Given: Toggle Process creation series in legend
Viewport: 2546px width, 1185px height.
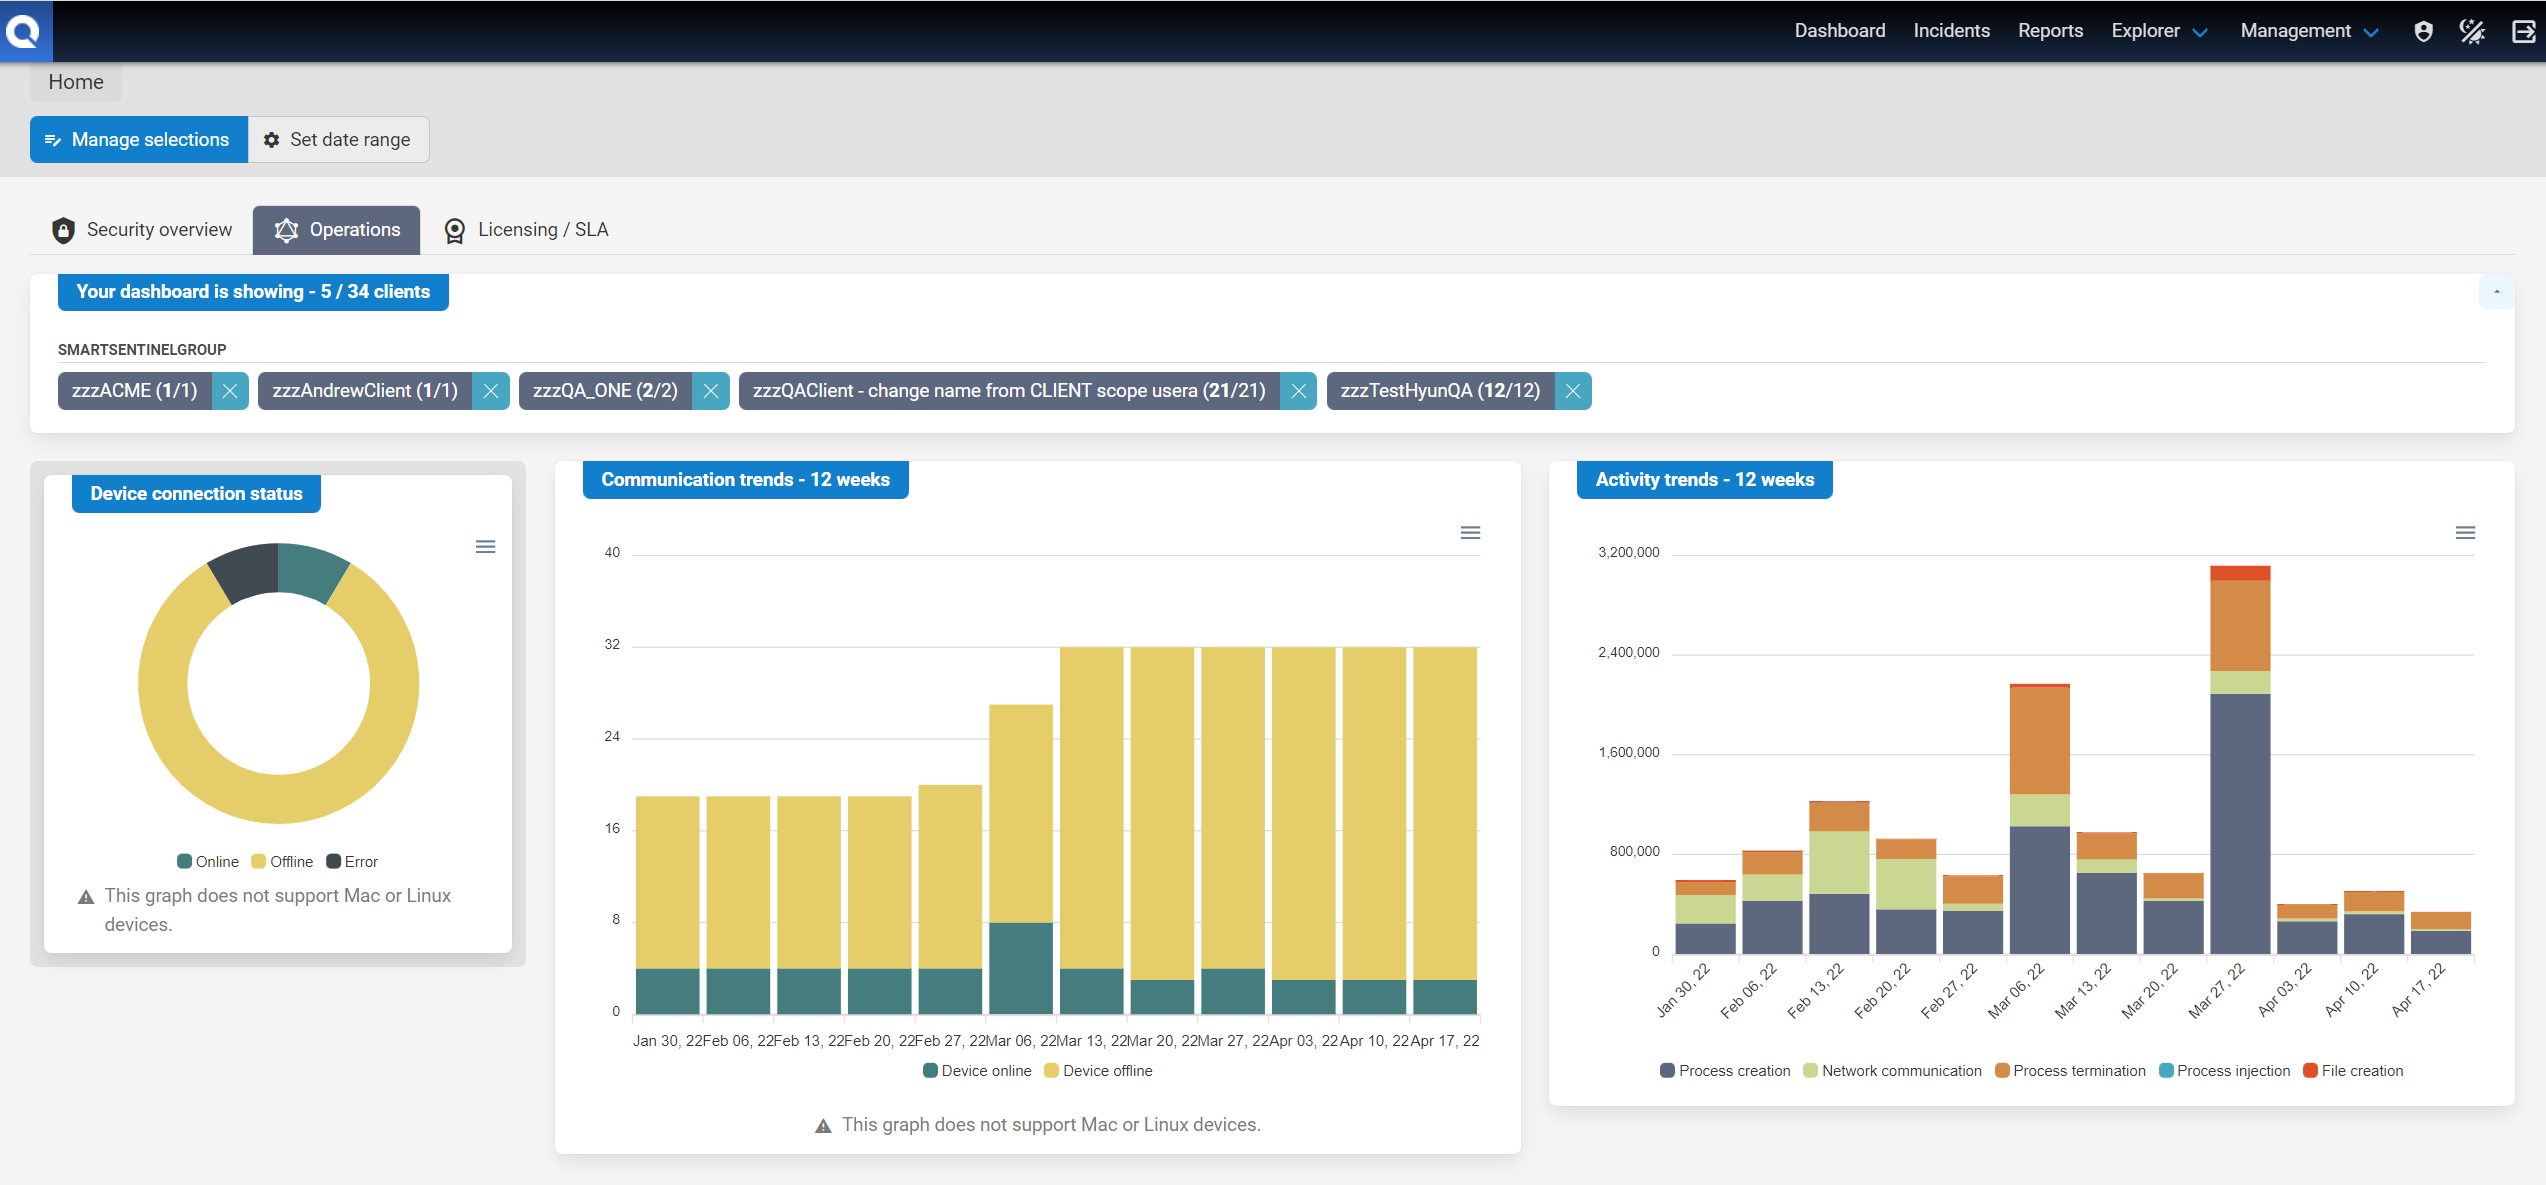Looking at the screenshot, I should pos(1733,1071).
